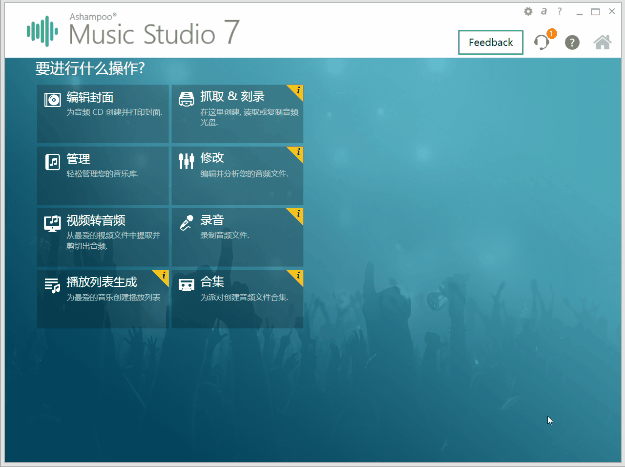Open the 编辑封面 cover editor tile
The width and height of the screenshot is (625, 467).
[x=103, y=114]
